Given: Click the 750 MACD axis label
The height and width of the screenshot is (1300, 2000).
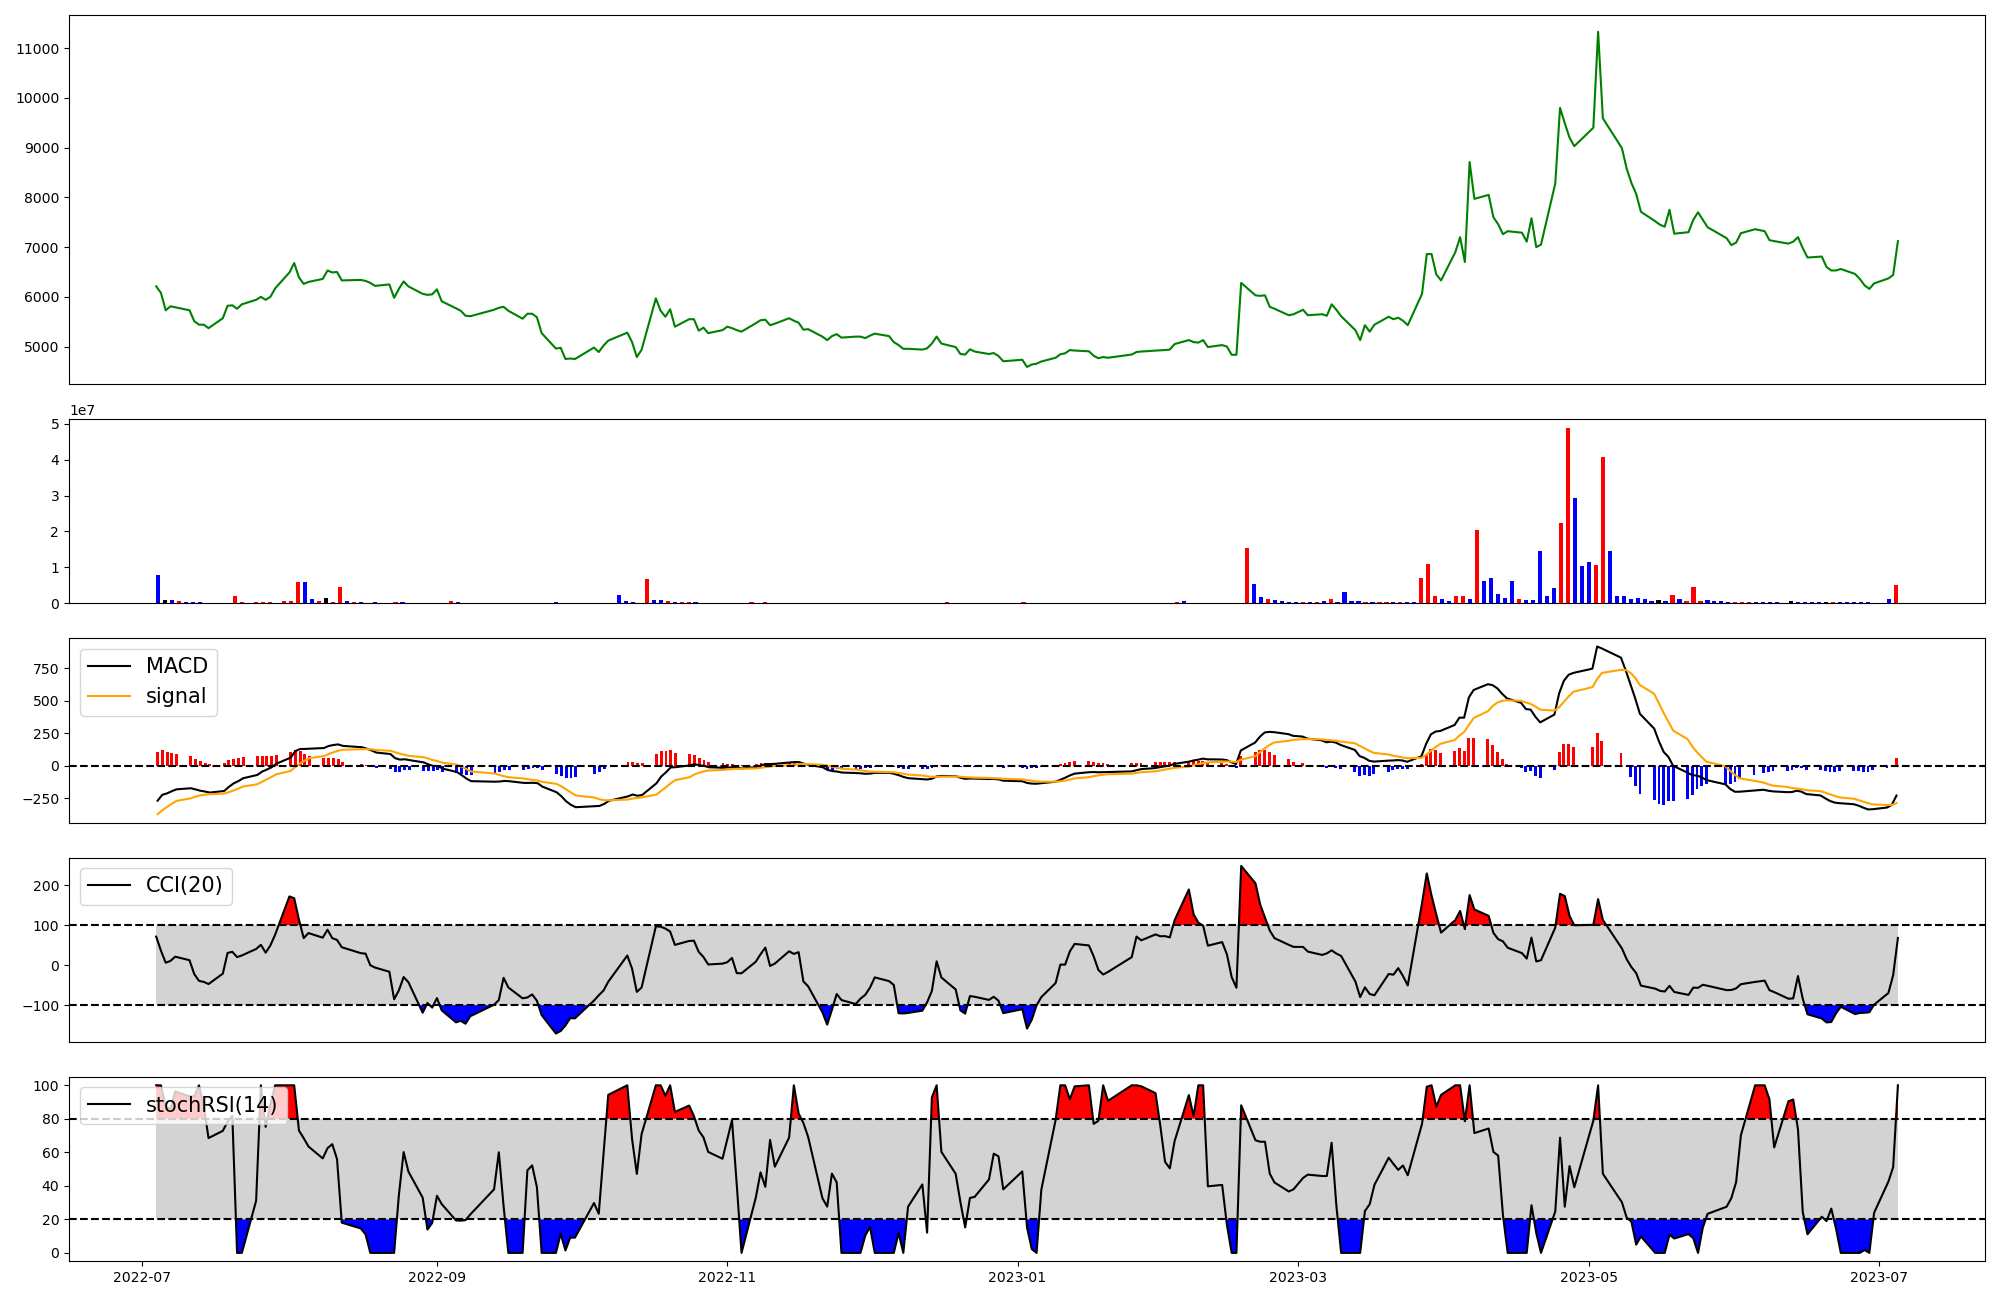Looking at the screenshot, I should point(46,669).
